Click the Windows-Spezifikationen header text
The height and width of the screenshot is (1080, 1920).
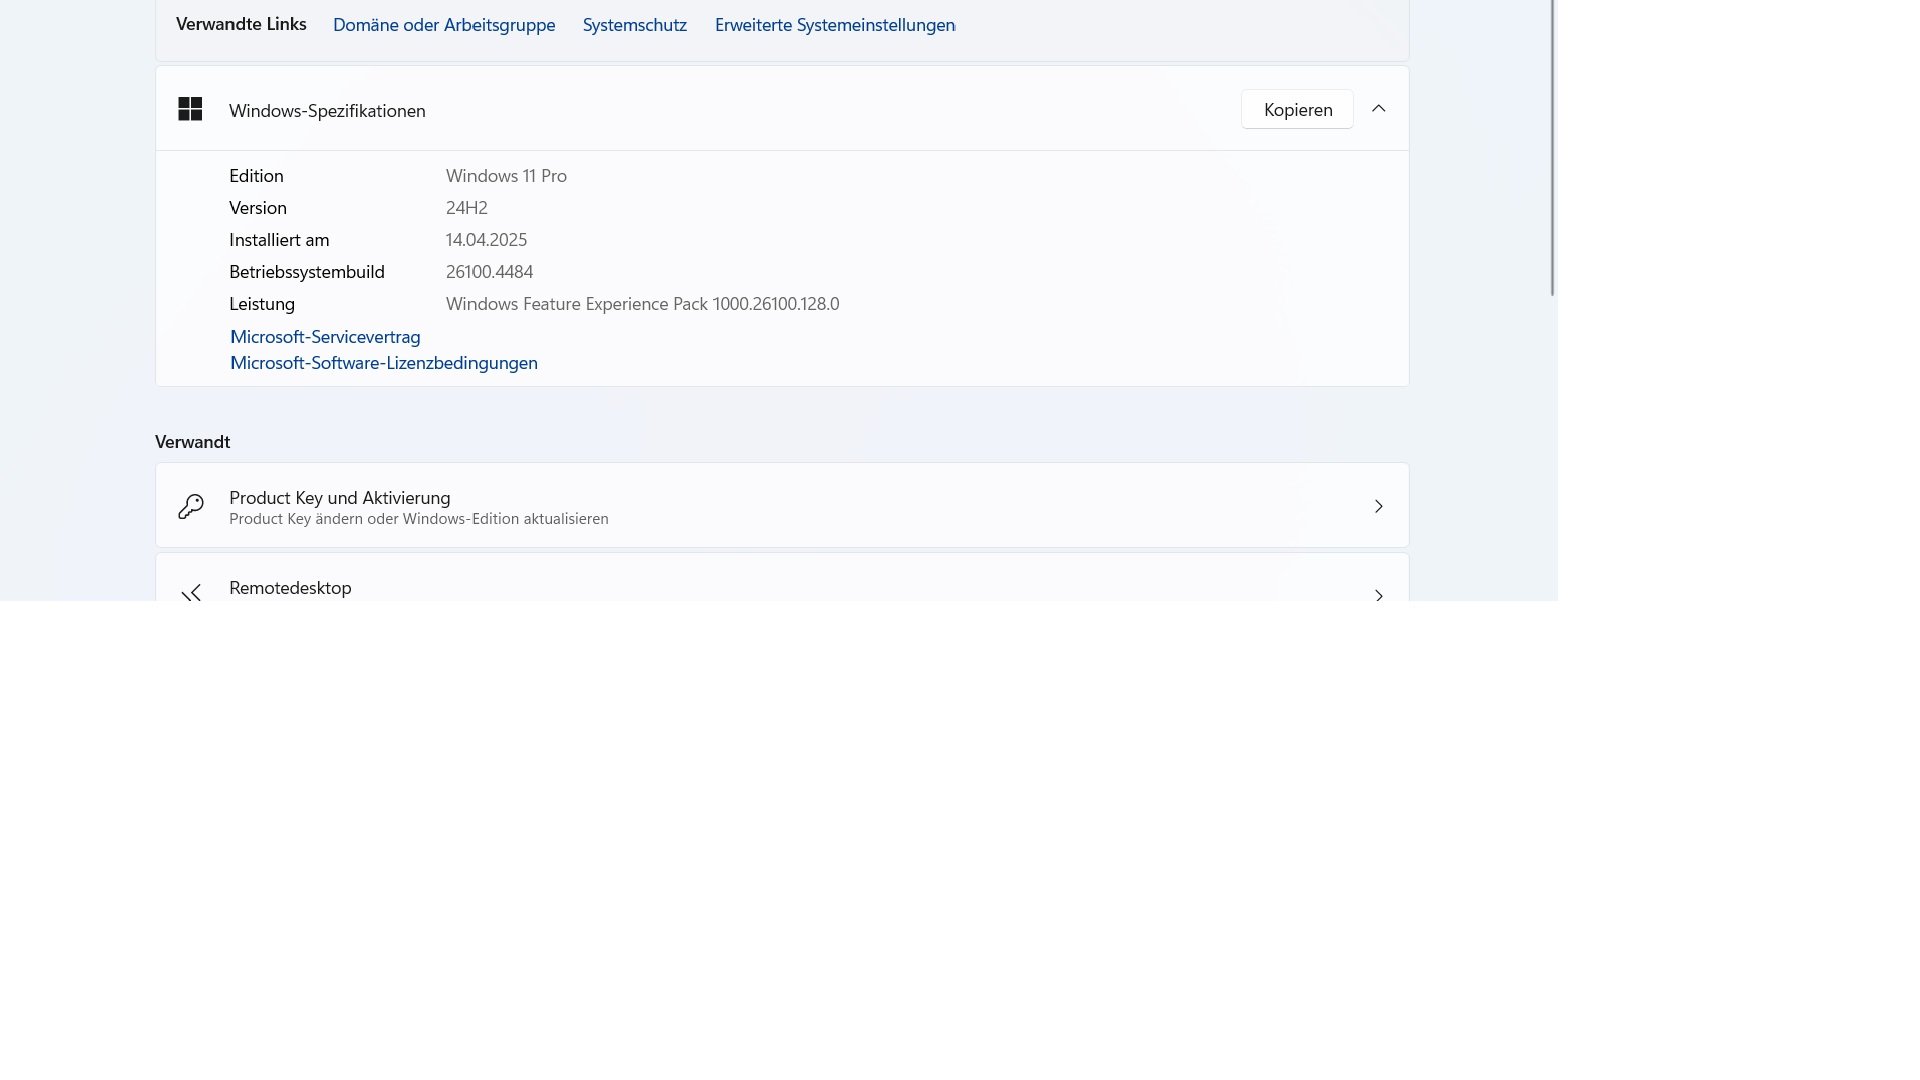pos(327,111)
